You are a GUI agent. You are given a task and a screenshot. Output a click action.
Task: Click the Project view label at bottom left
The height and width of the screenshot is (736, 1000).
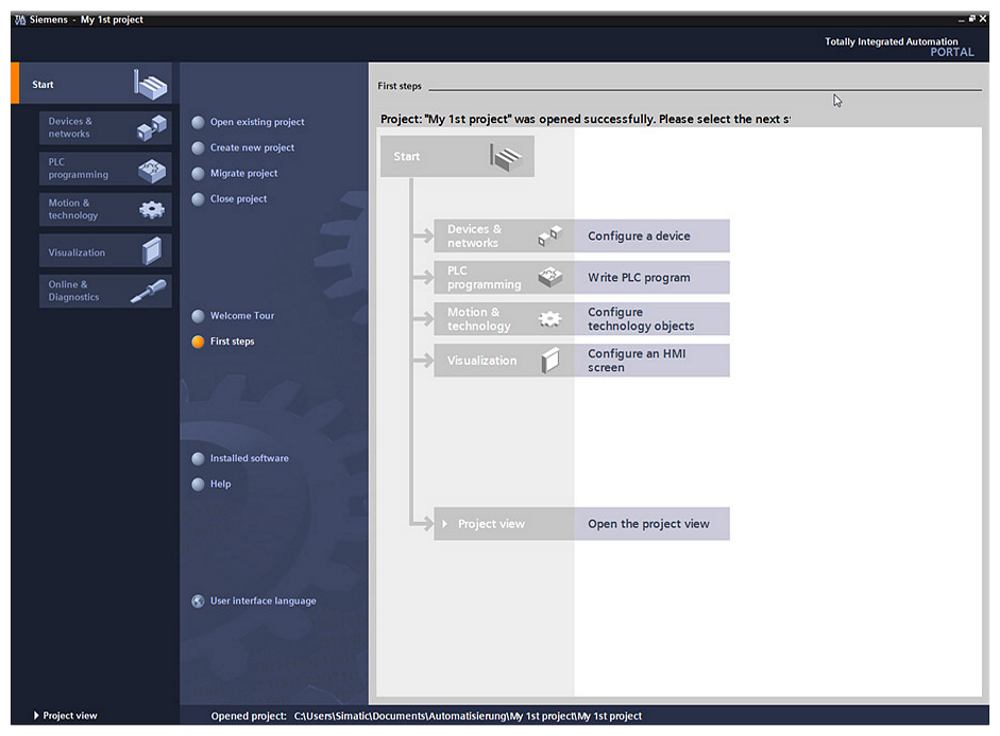point(70,716)
